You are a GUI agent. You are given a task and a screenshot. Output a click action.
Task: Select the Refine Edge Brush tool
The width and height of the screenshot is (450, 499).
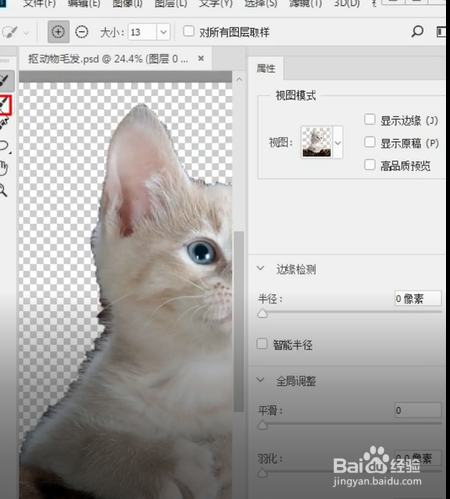[5, 105]
